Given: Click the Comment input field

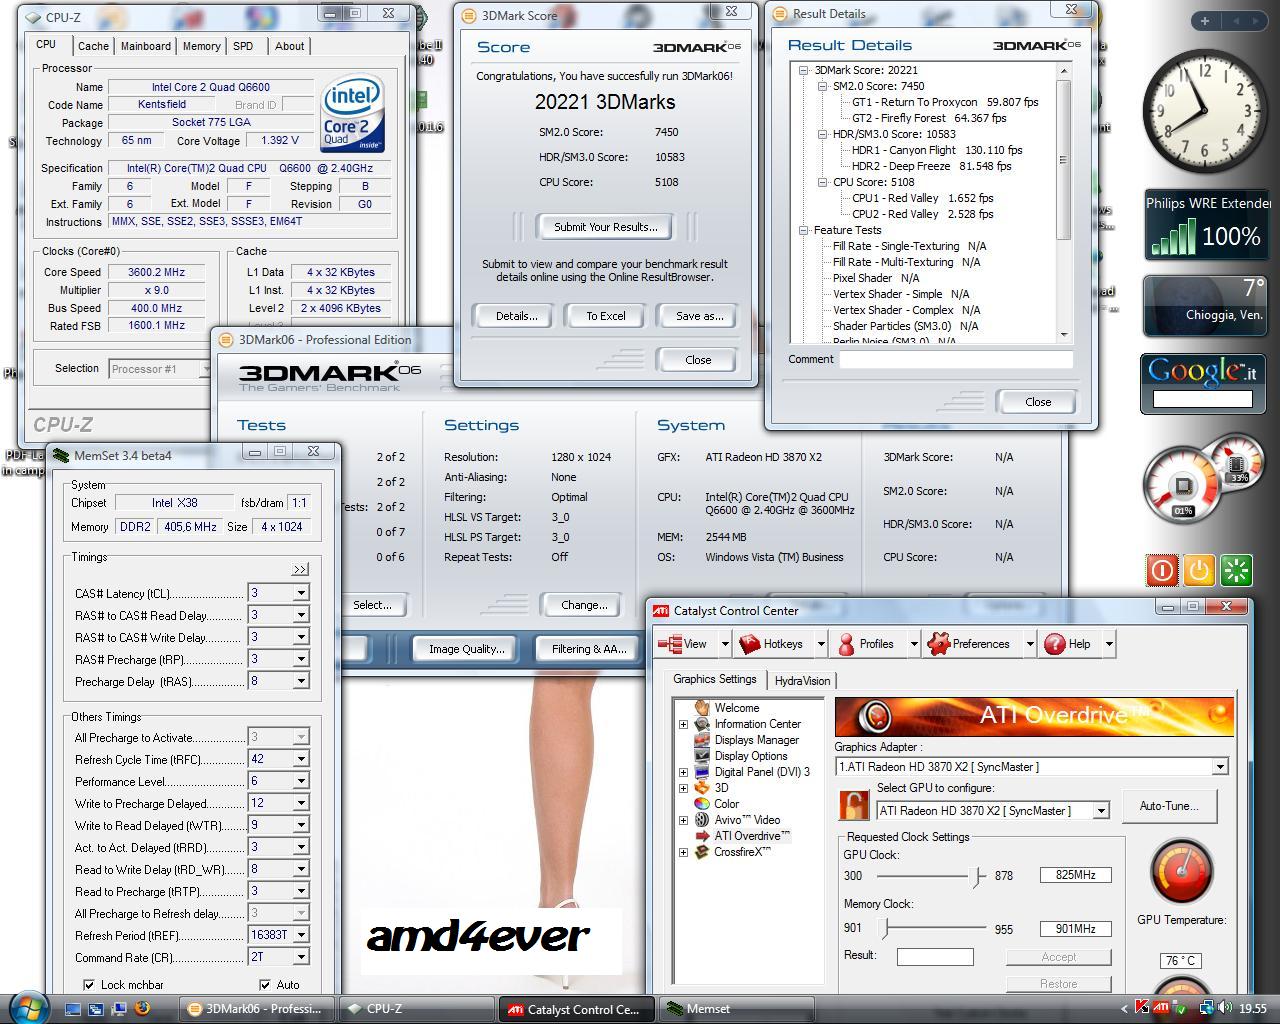Looking at the screenshot, I should 956,359.
